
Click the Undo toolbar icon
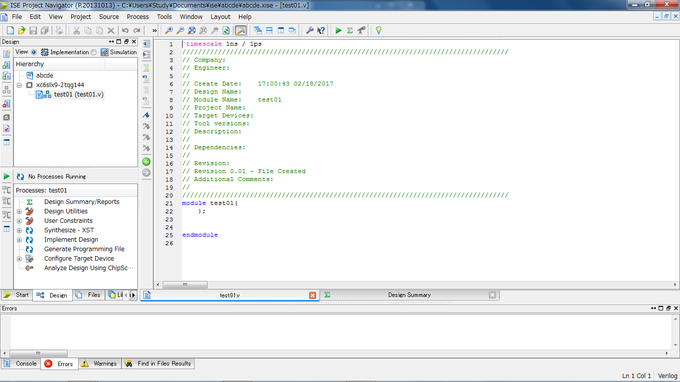click(x=125, y=30)
